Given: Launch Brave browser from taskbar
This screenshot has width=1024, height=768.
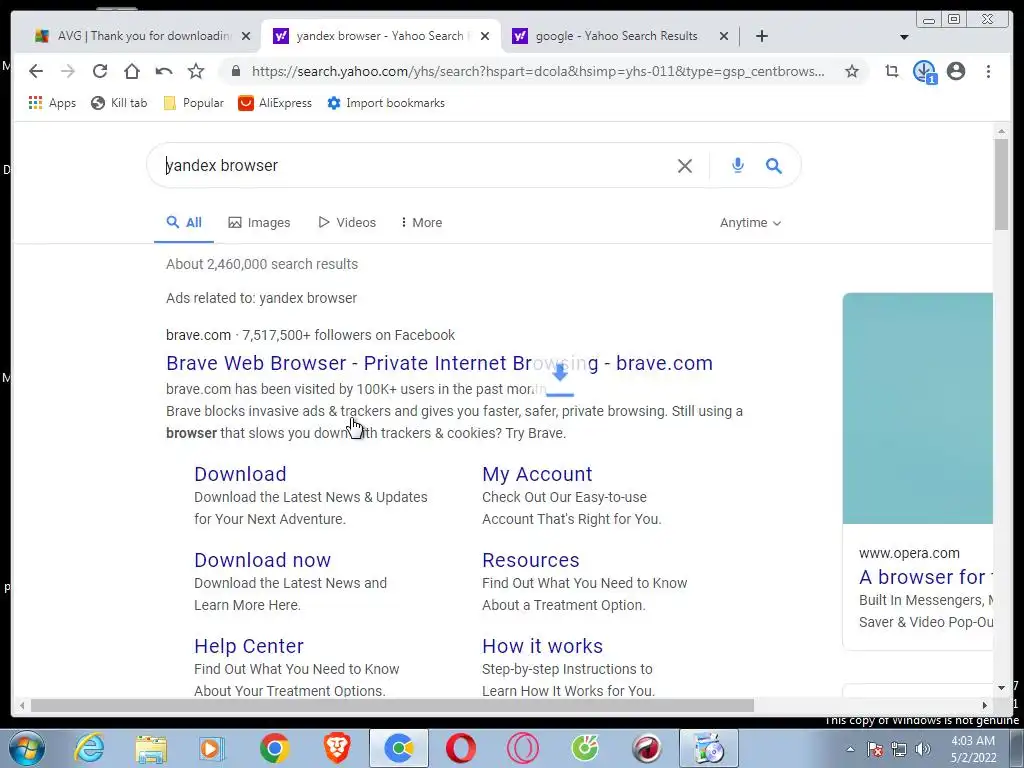Looking at the screenshot, I should [337, 748].
